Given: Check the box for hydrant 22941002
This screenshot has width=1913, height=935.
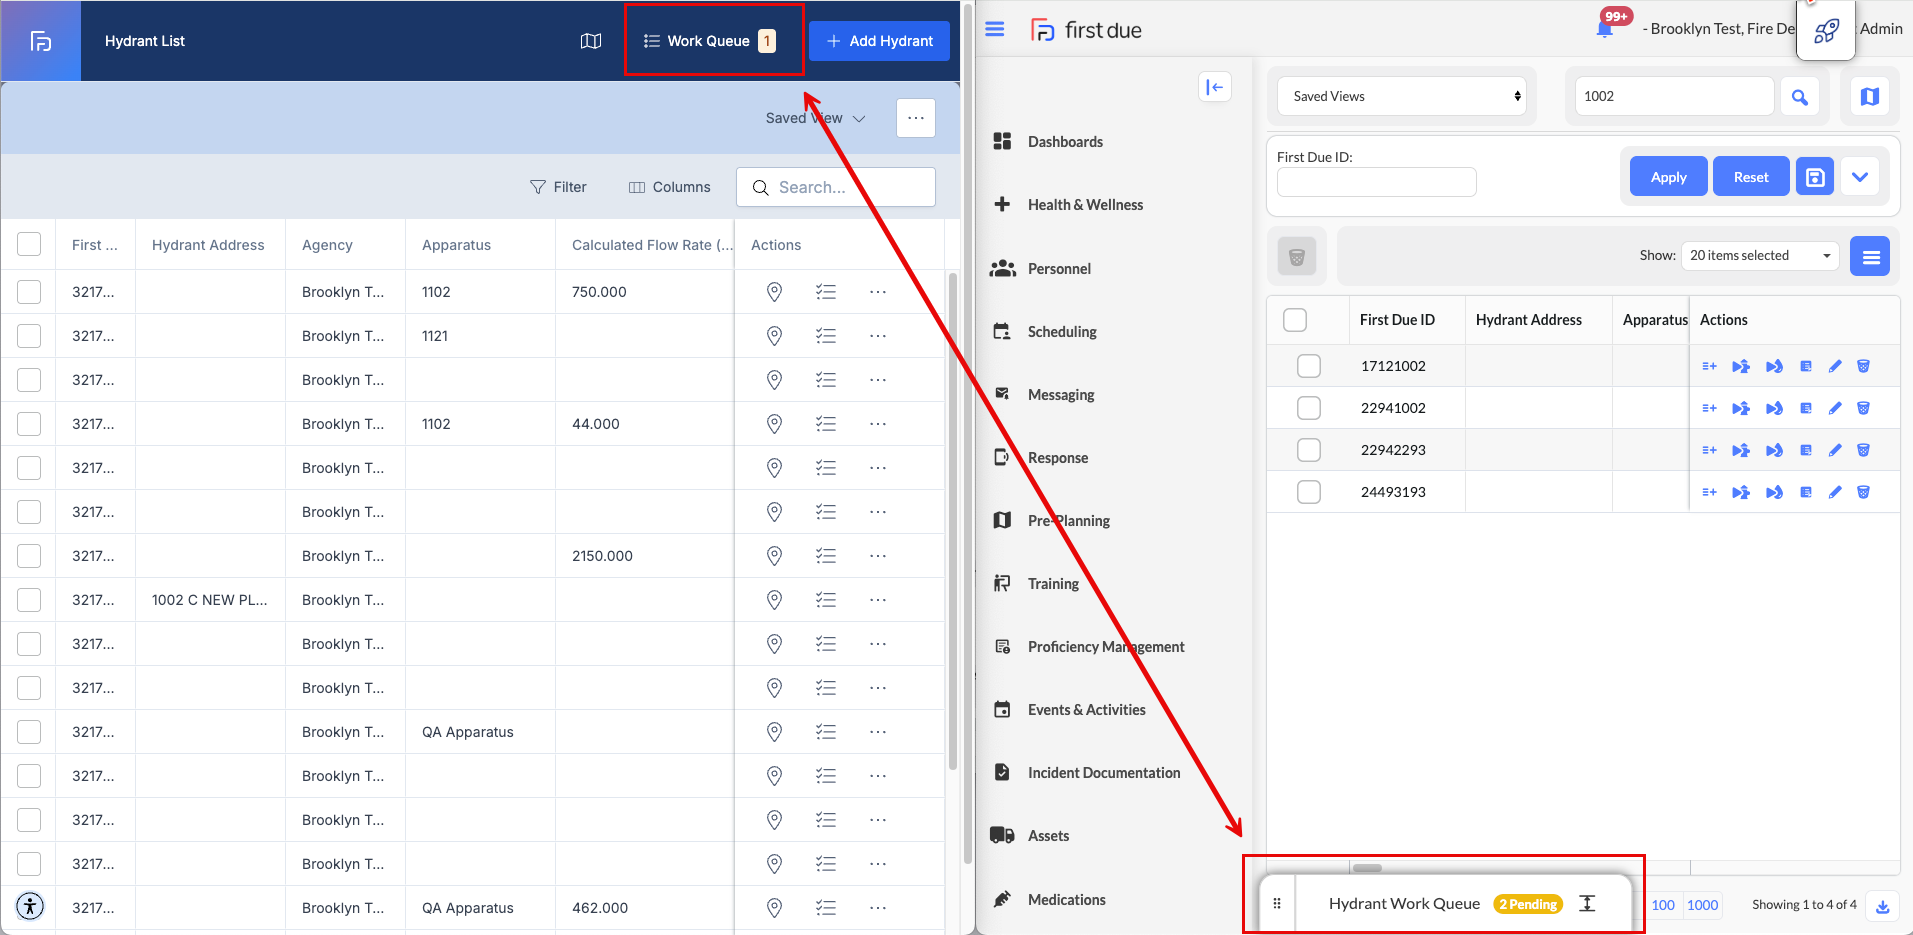Looking at the screenshot, I should [1308, 408].
